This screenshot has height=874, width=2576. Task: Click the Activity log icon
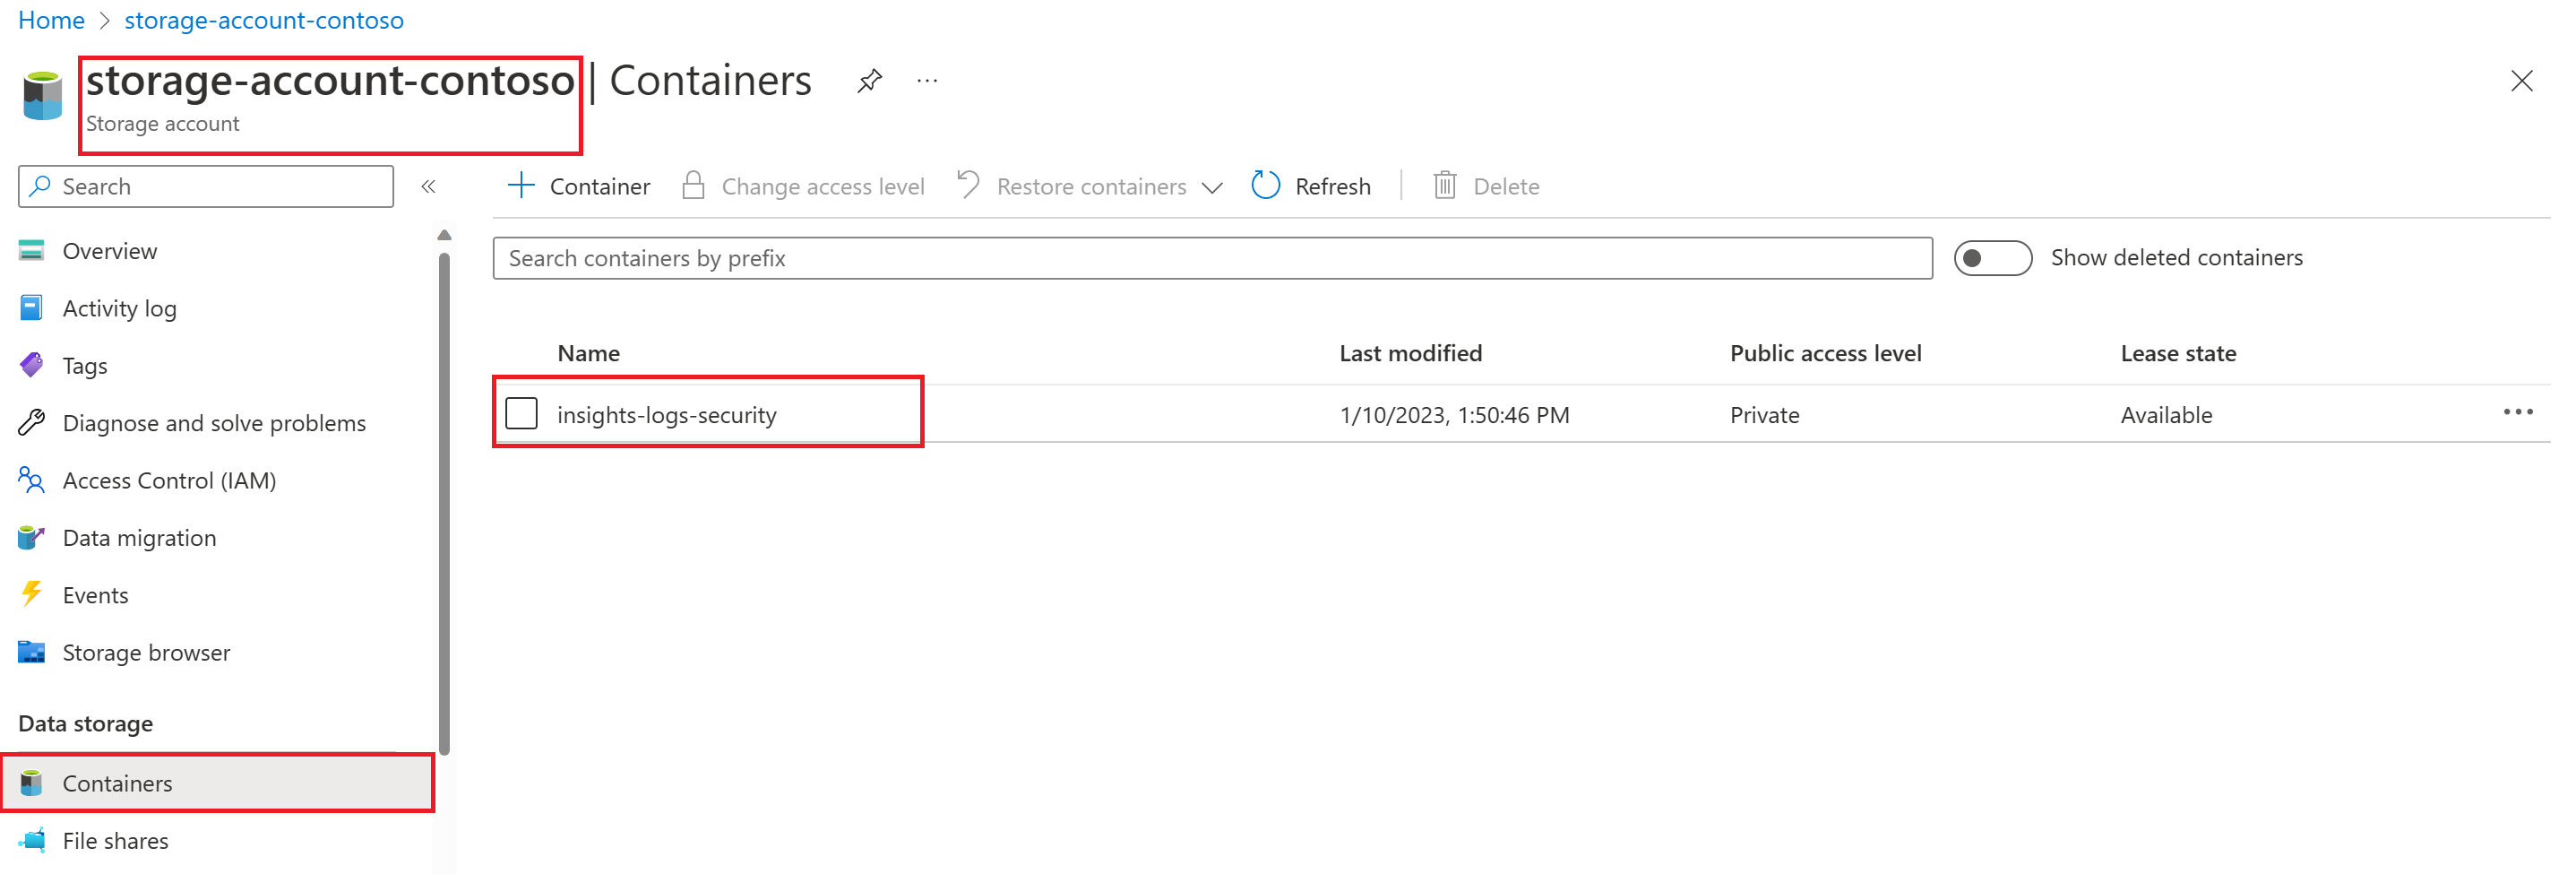[31, 308]
